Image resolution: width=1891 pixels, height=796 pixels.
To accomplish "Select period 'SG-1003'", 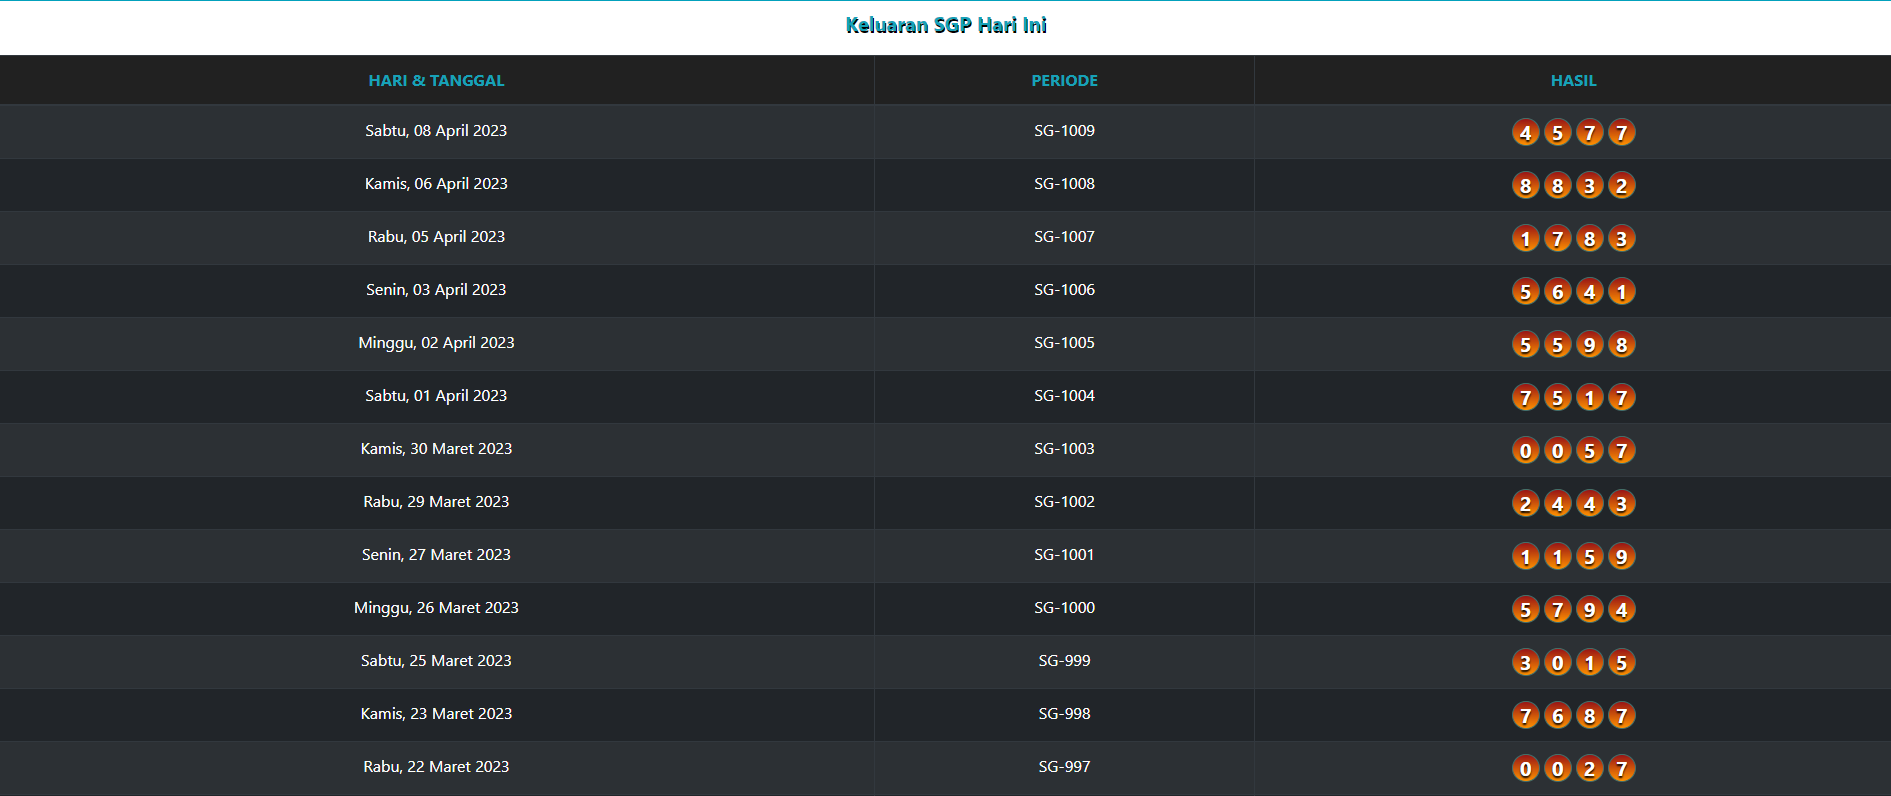I will (x=1064, y=449).
